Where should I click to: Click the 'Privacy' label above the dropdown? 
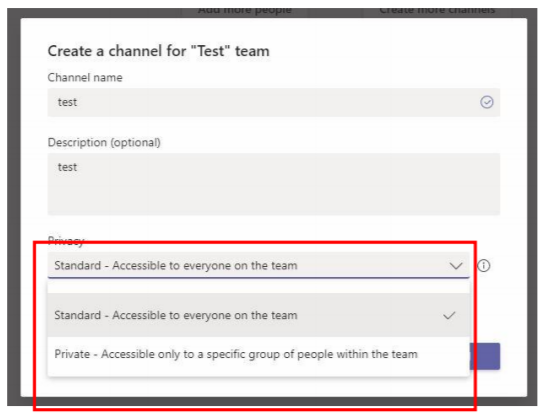pos(66,240)
